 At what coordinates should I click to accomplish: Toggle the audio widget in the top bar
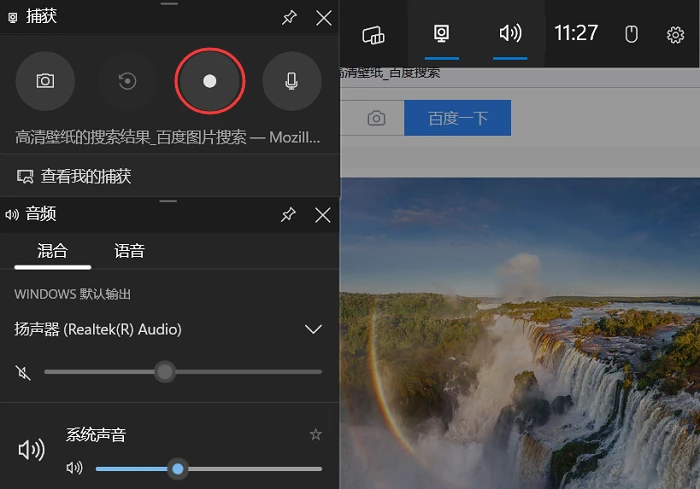point(510,34)
